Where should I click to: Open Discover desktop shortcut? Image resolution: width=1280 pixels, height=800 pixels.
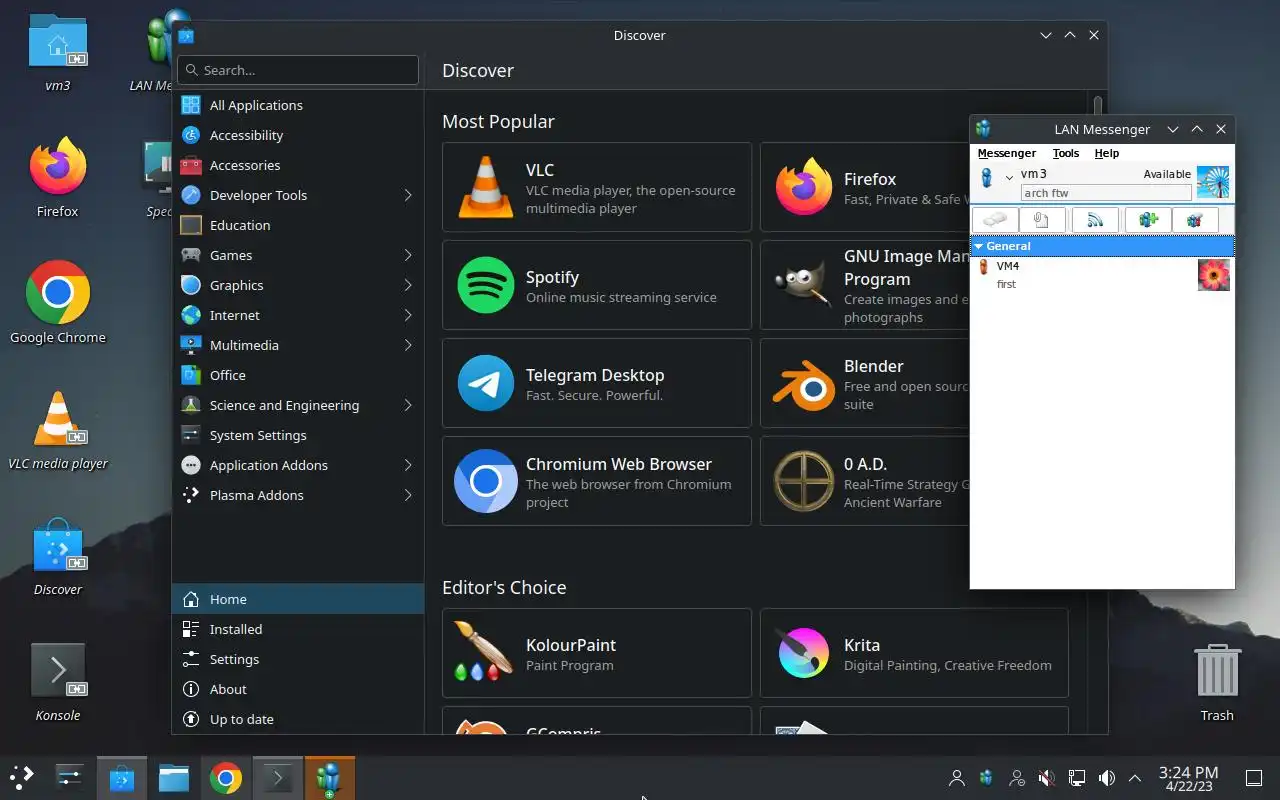tap(58, 555)
